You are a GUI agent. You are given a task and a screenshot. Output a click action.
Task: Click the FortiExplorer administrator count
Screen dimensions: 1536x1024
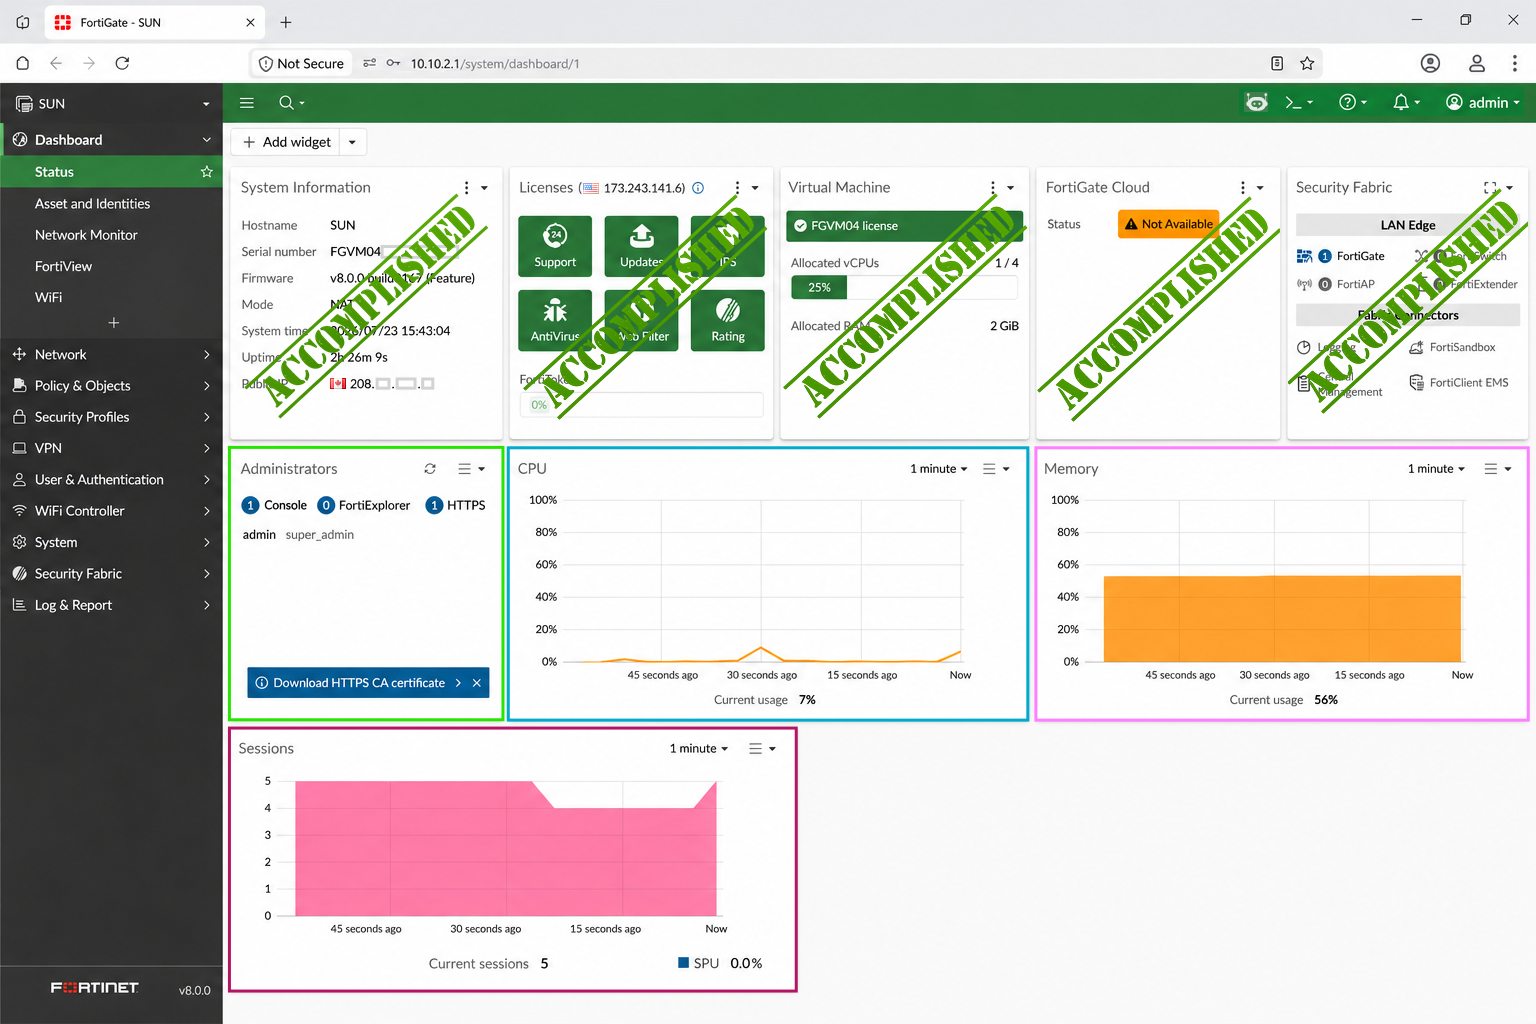pyautogui.click(x=364, y=505)
